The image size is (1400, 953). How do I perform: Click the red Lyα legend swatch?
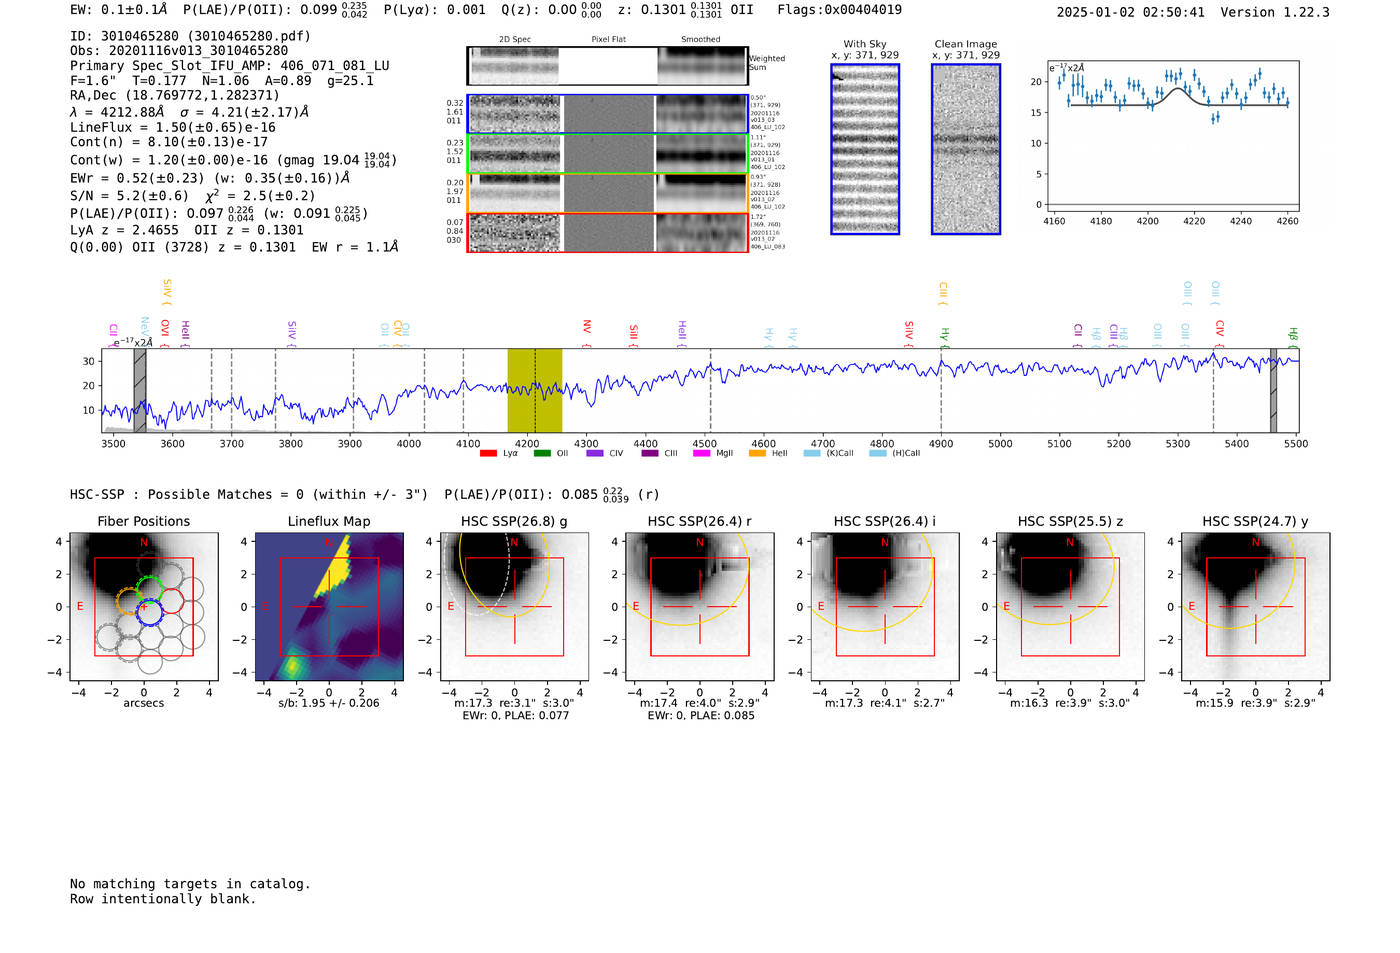click(x=488, y=454)
